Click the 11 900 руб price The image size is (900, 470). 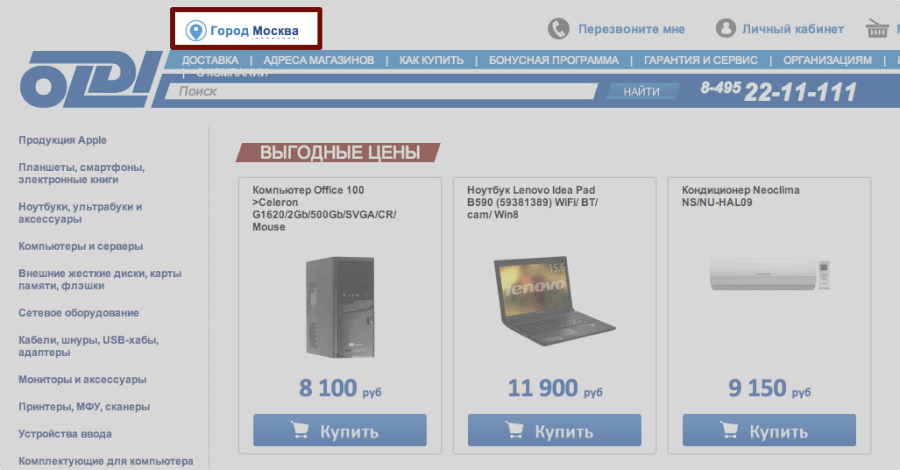(554, 389)
